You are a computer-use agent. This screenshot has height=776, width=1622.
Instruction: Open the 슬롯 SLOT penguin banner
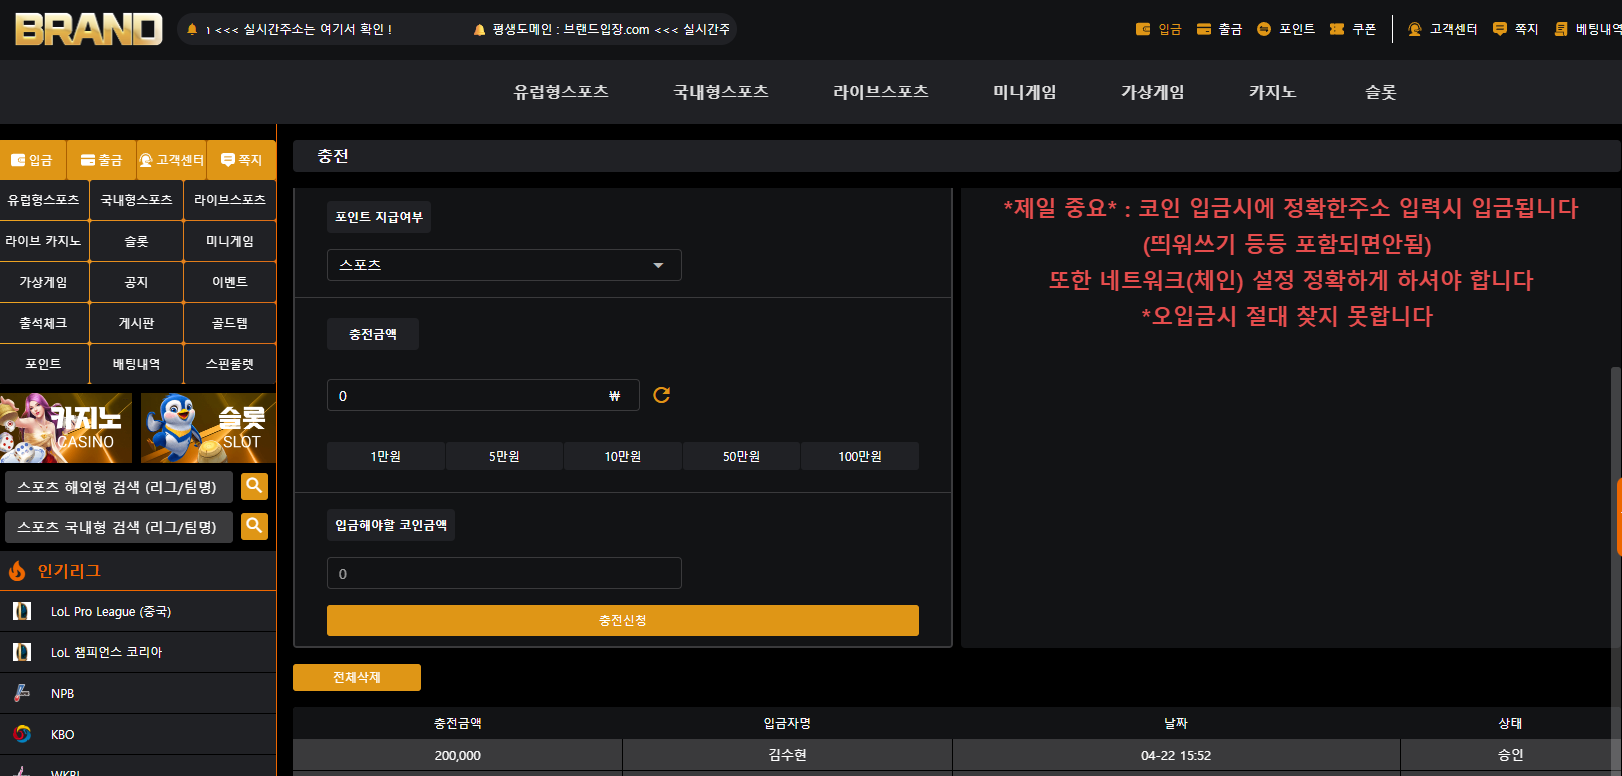coord(208,428)
